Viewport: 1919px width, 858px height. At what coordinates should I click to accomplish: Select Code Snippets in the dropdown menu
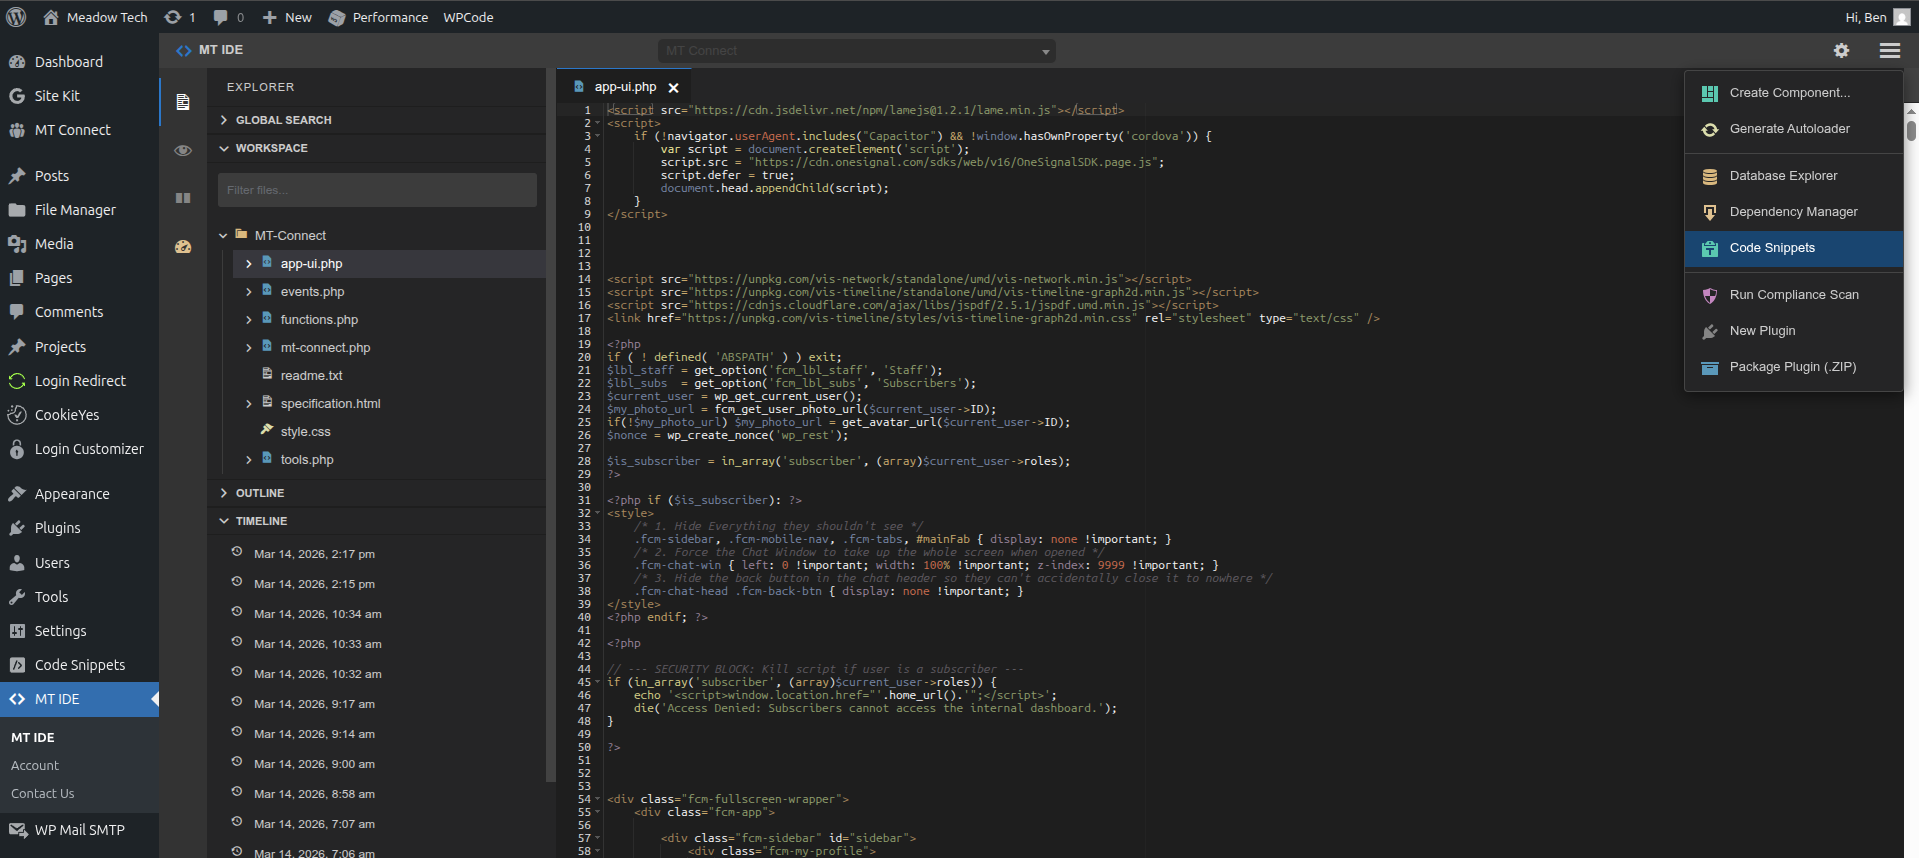tap(1794, 248)
